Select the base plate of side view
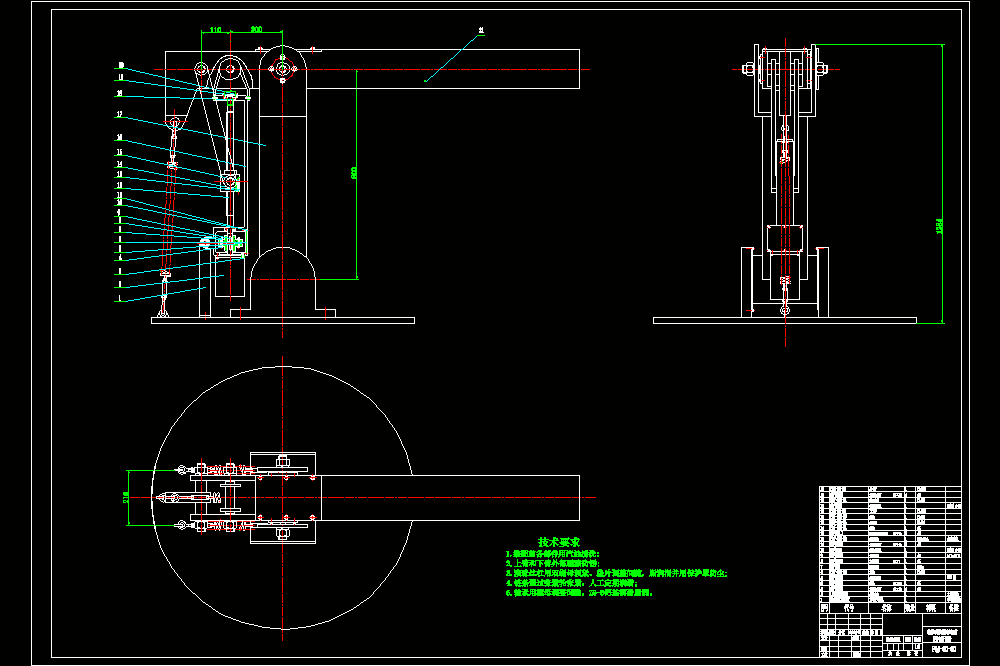Viewport: 1000px width, 666px height. [785, 320]
